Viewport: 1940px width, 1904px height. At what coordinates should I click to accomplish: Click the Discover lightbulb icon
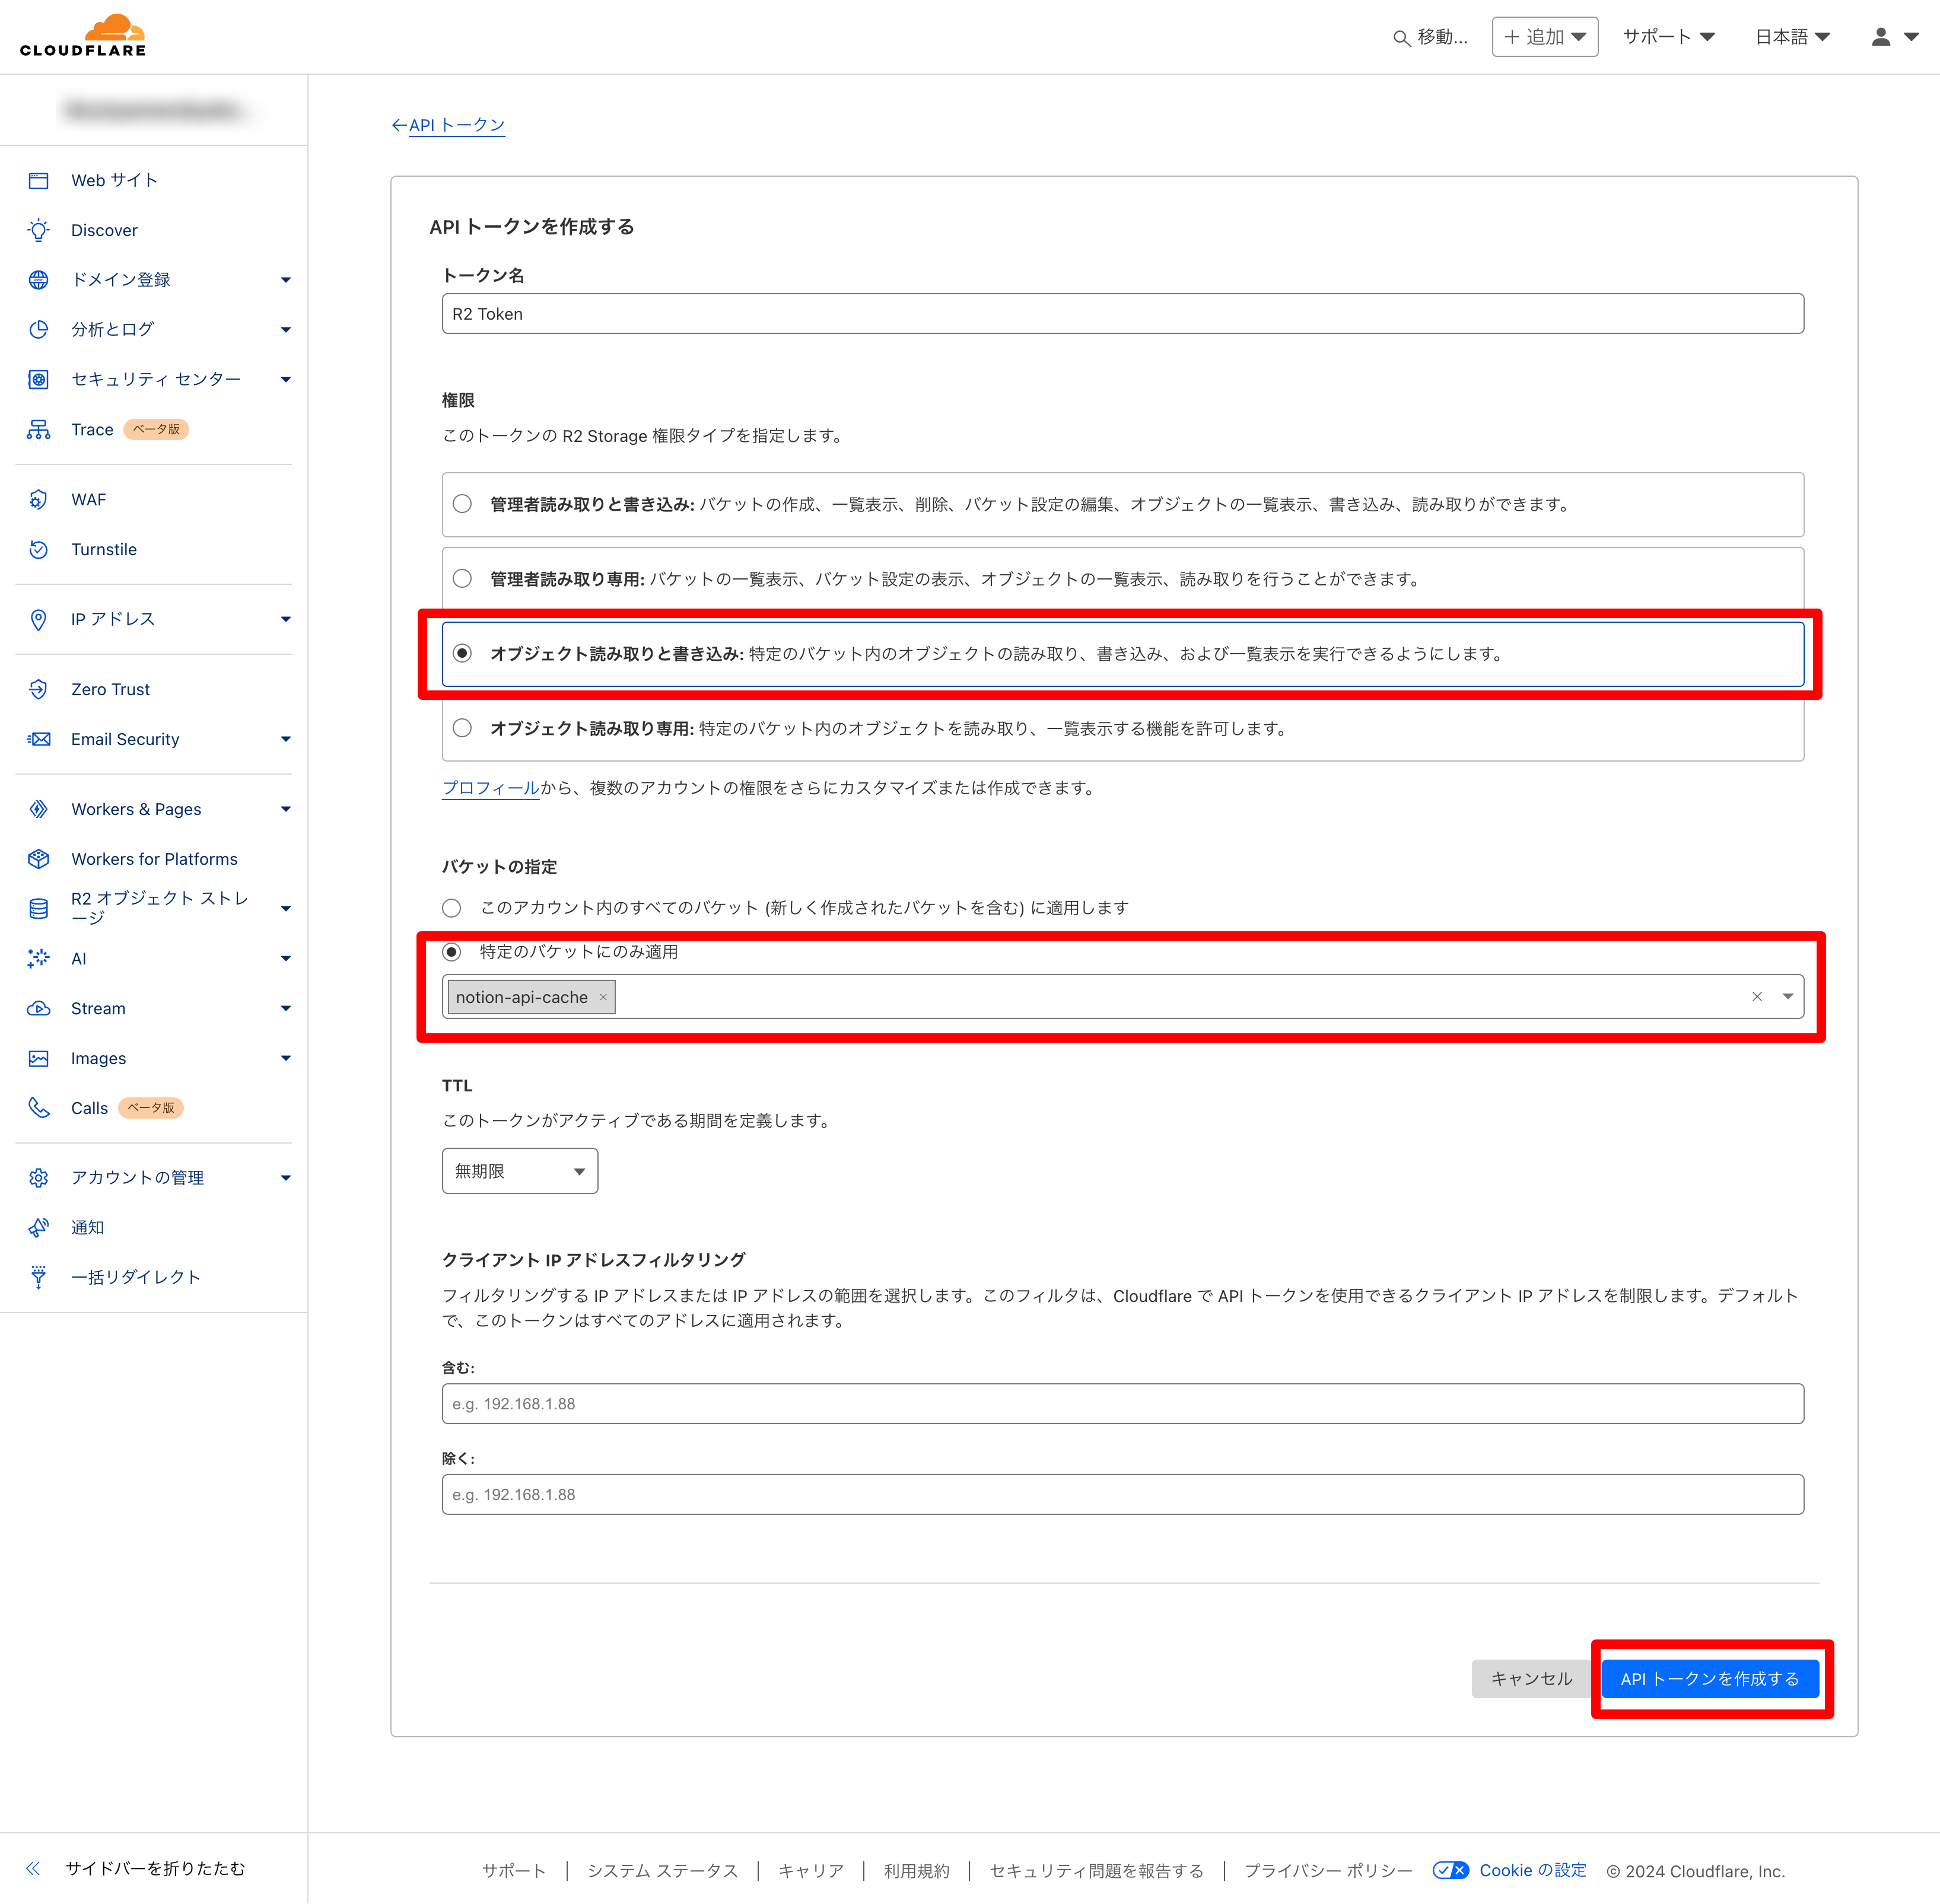click(38, 231)
